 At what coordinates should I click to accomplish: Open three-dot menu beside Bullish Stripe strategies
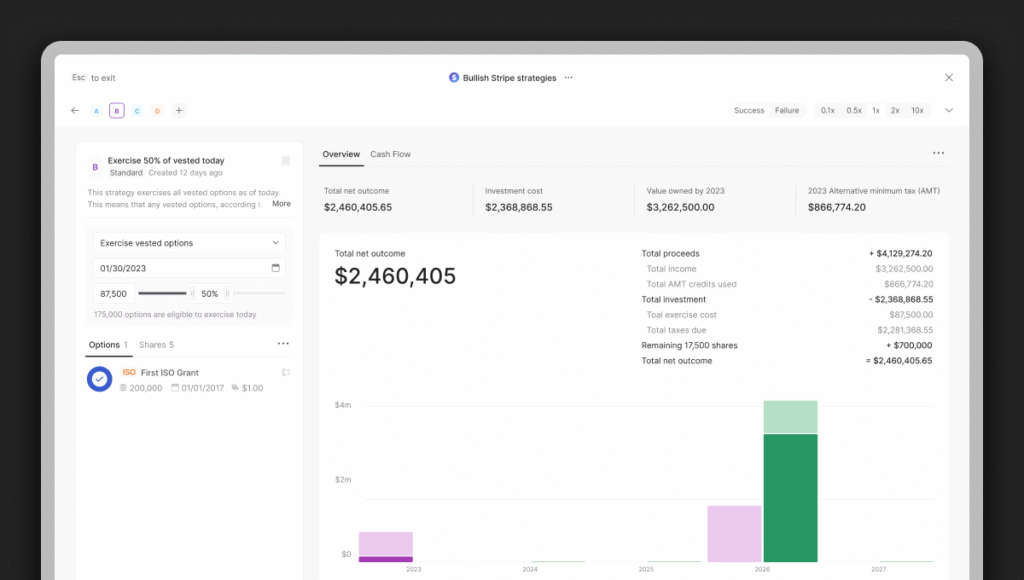569,78
